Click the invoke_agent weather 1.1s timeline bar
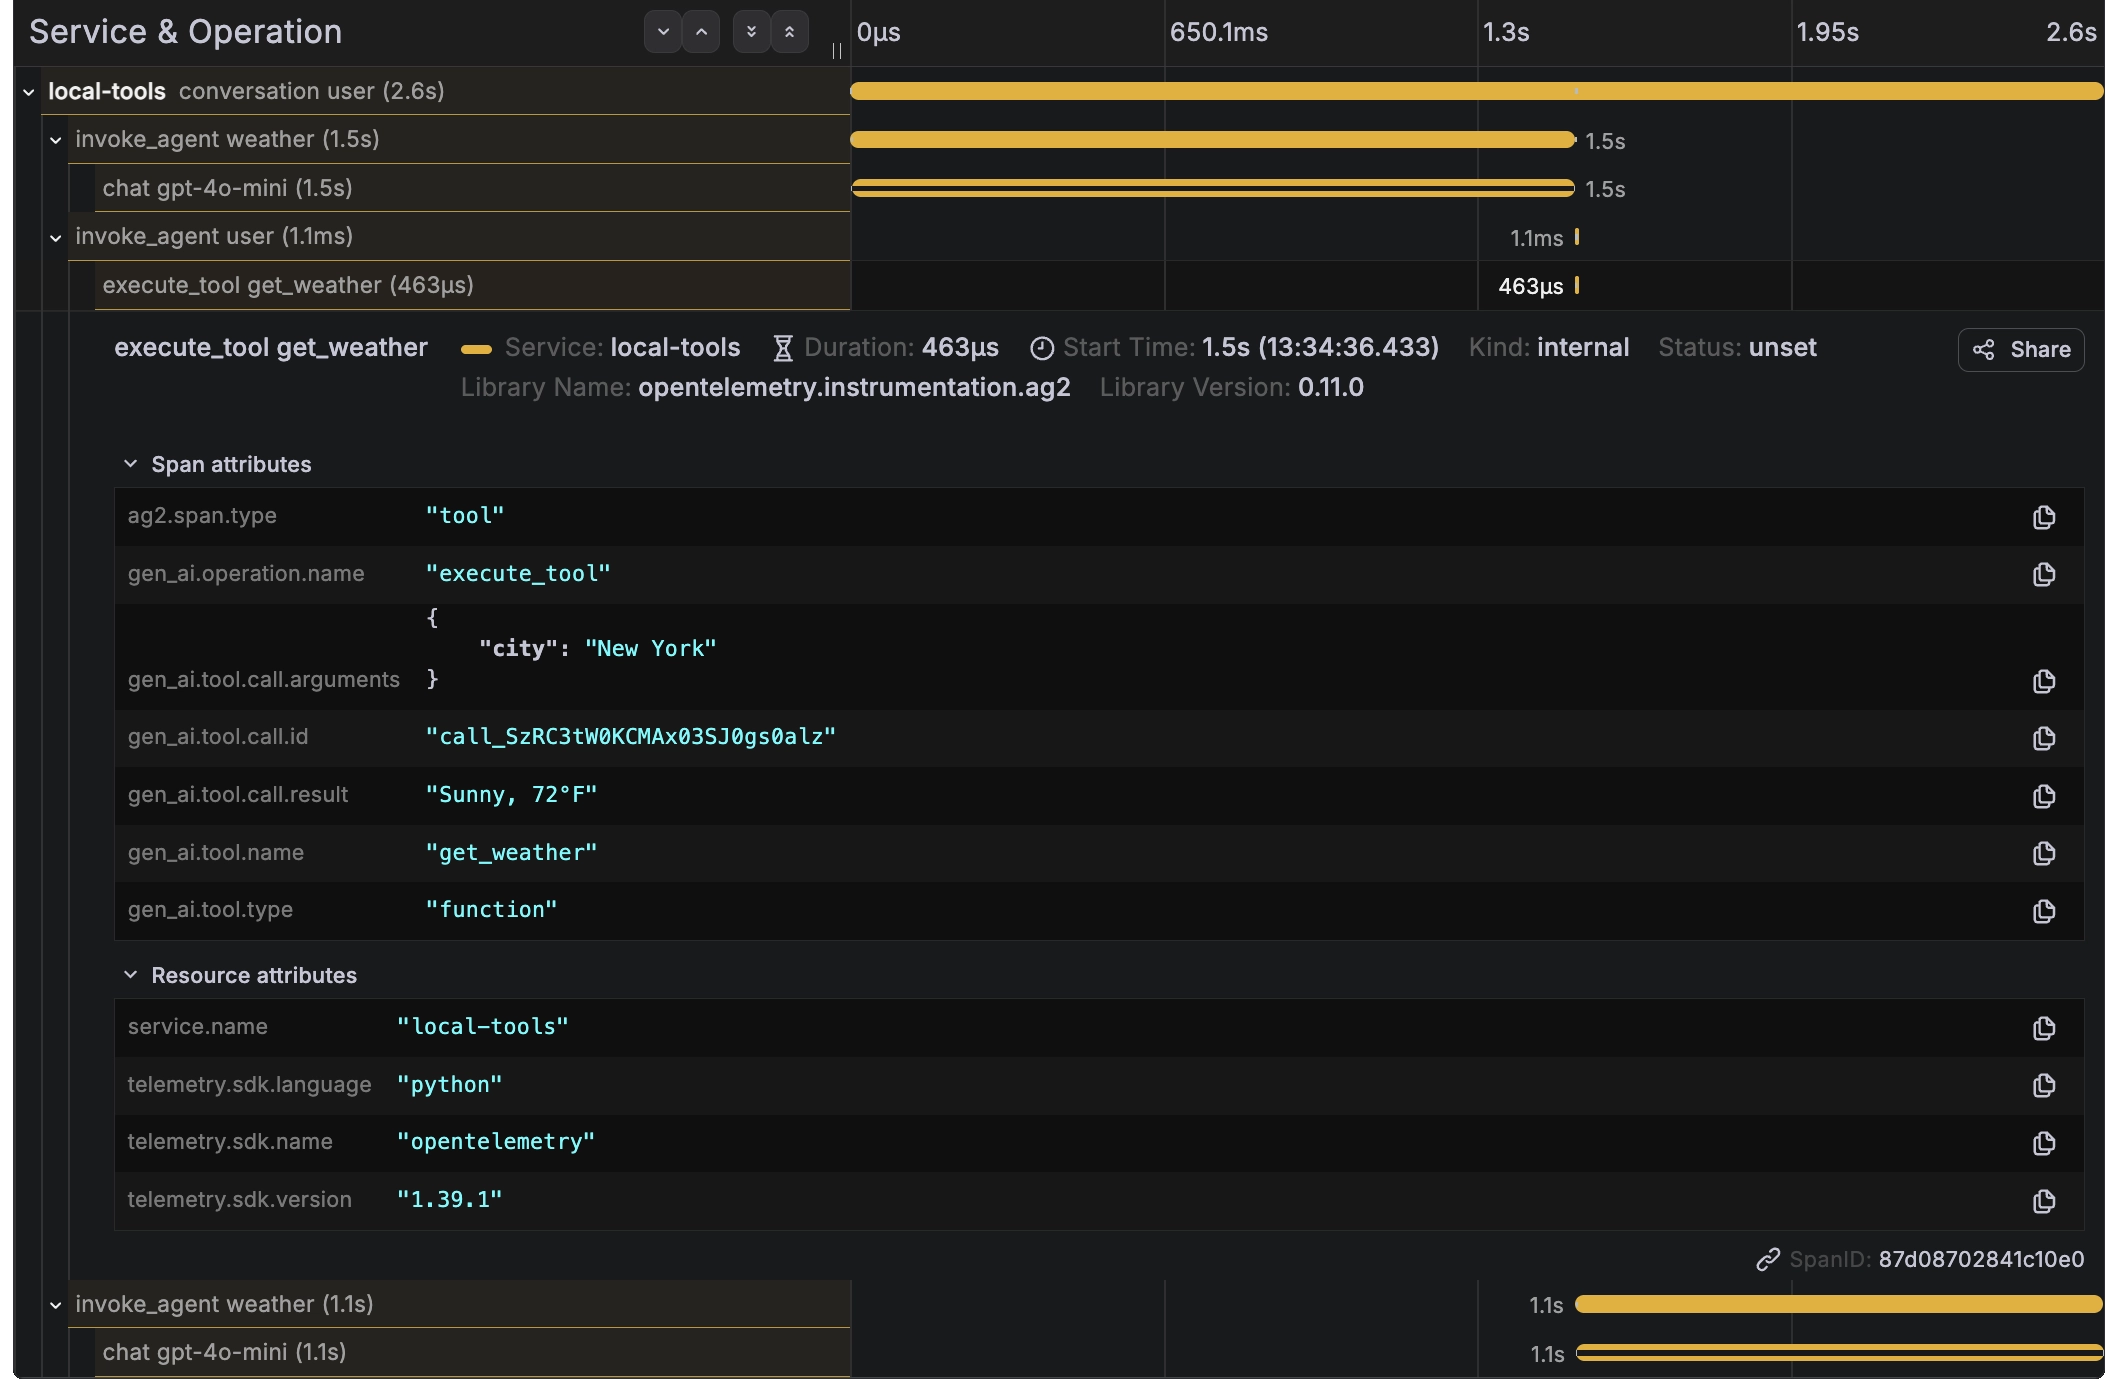Viewport: 2116px width, 1388px height. coord(1839,1304)
